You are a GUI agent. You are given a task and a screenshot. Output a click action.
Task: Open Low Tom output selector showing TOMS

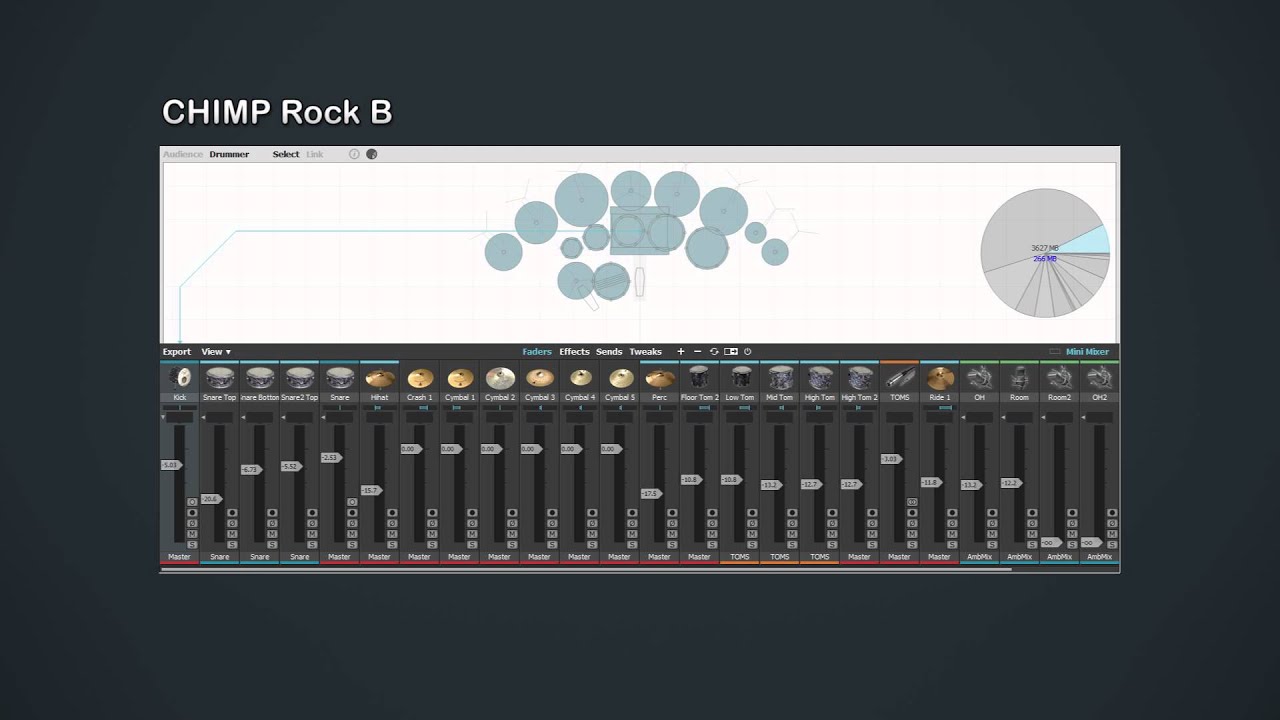(x=740, y=556)
